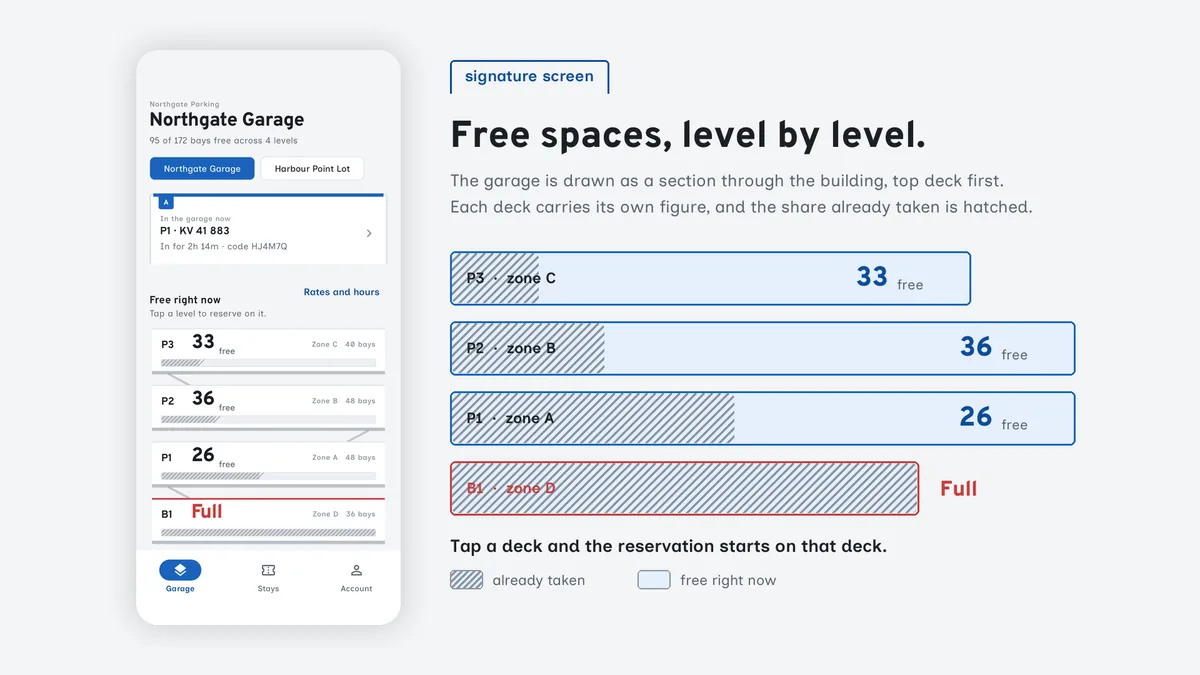Select the P2 zone B deck bar
Screen dimensions: 1200x675
click(762, 348)
